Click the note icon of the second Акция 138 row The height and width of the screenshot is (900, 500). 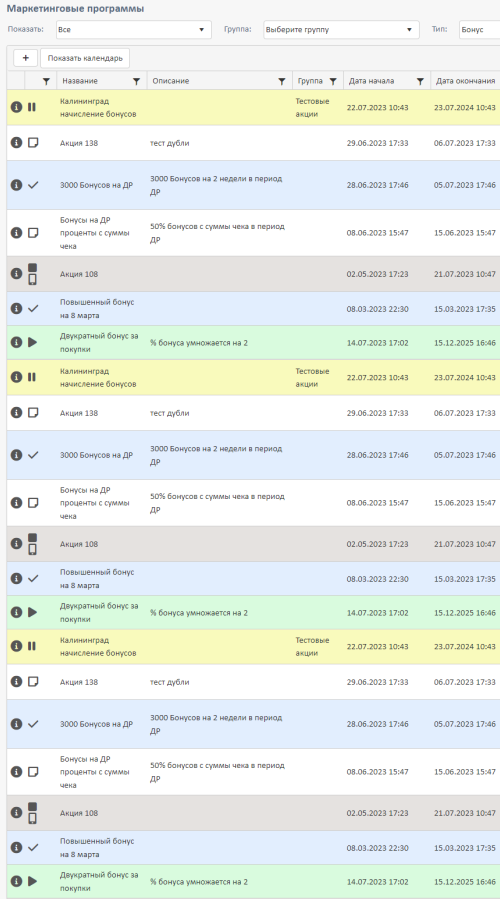pyautogui.click(x=33, y=413)
